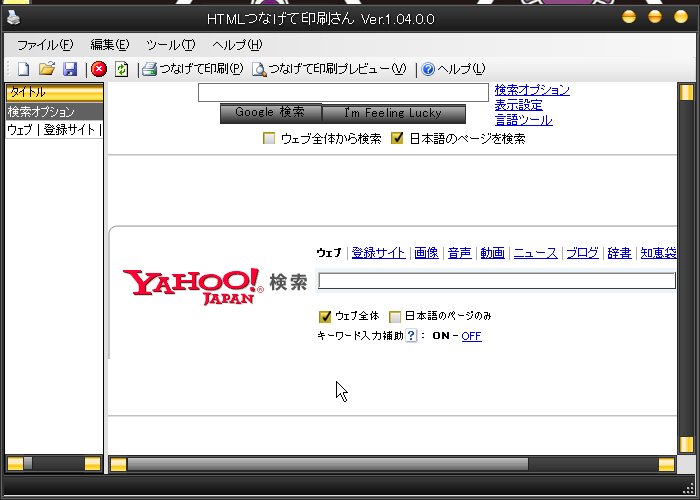Open the 表示設定 link
This screenshot has height=500, width=700.
click(x=519, y=105)
